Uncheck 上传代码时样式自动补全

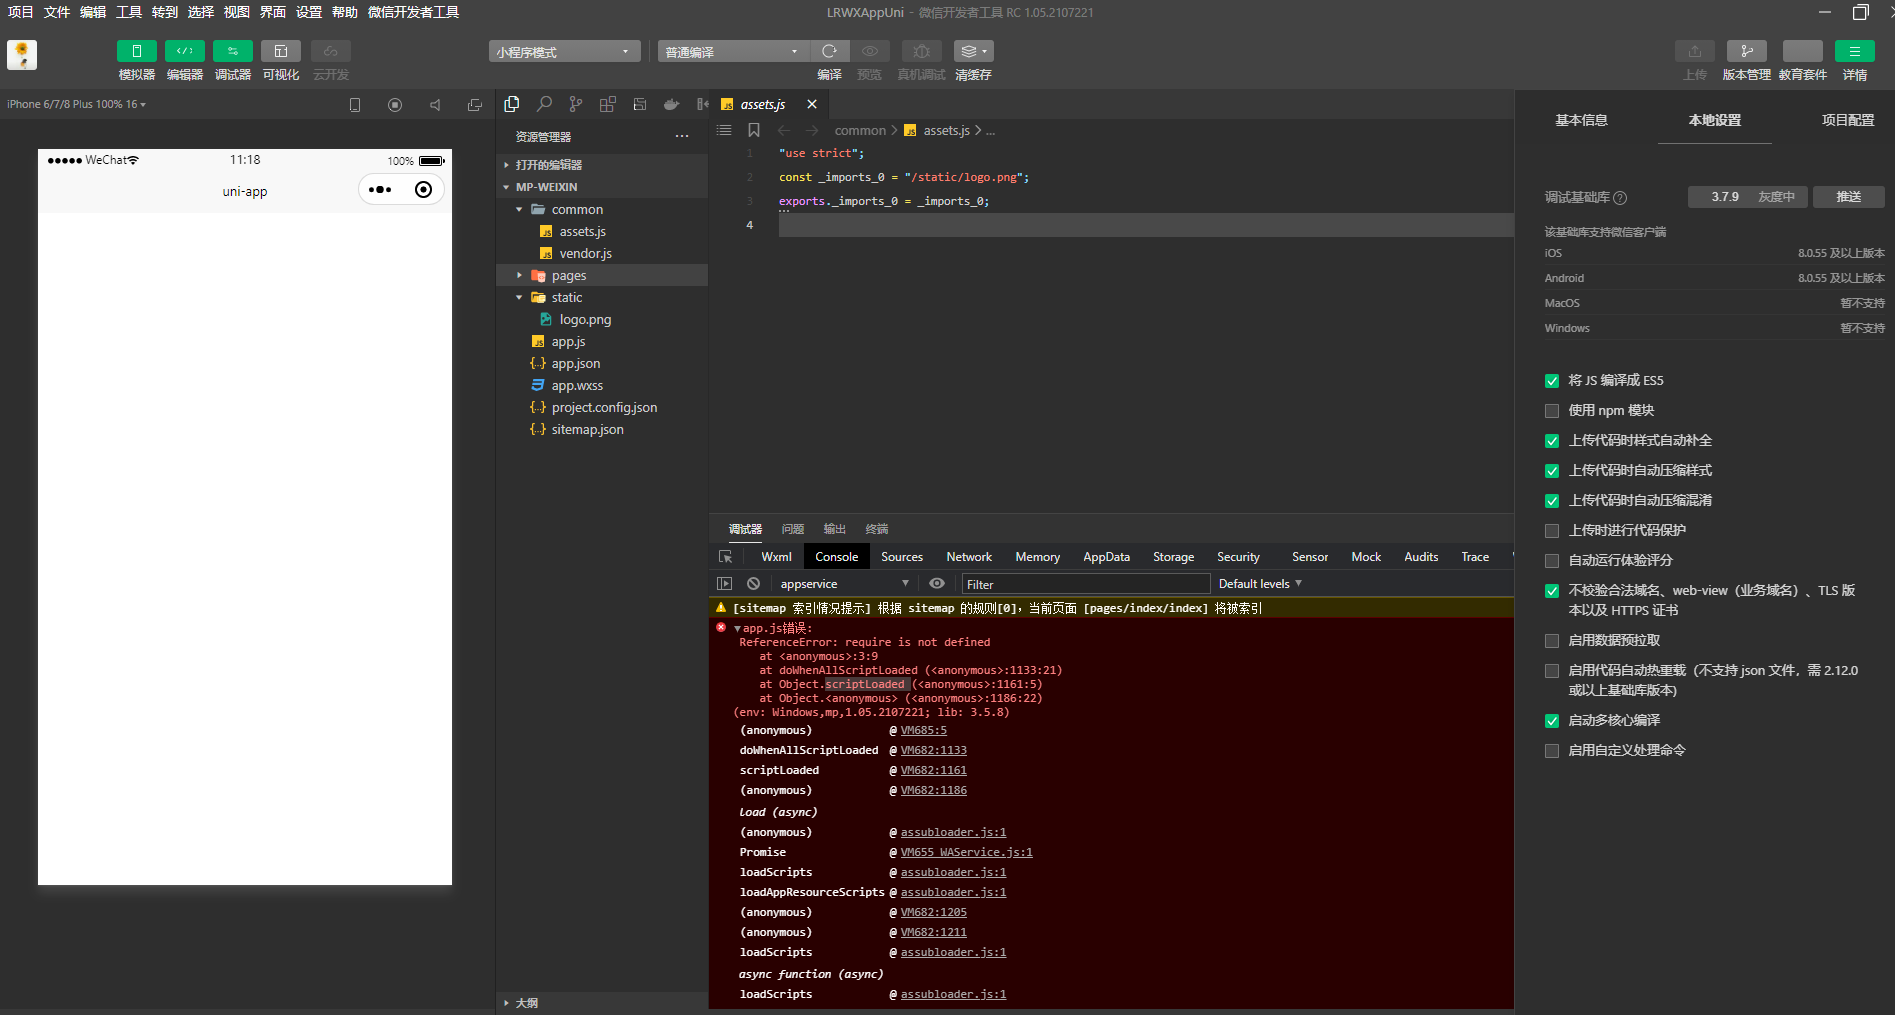[1552, 441]
